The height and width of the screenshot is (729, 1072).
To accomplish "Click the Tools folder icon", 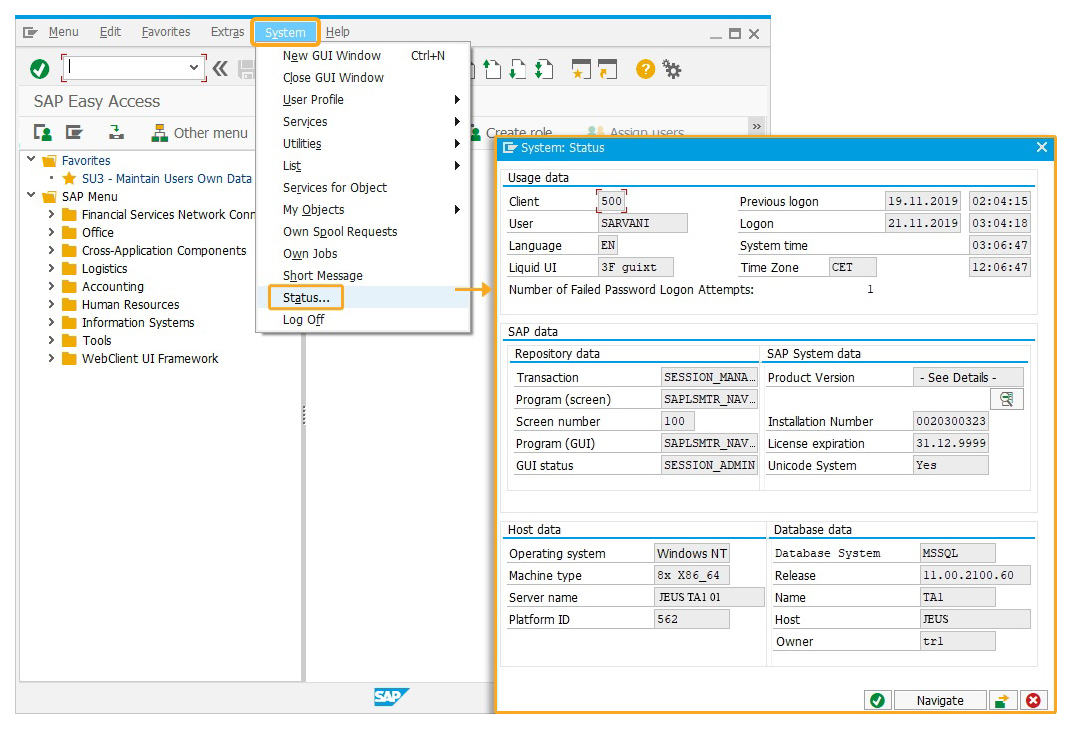I will (x=69, y=341).
